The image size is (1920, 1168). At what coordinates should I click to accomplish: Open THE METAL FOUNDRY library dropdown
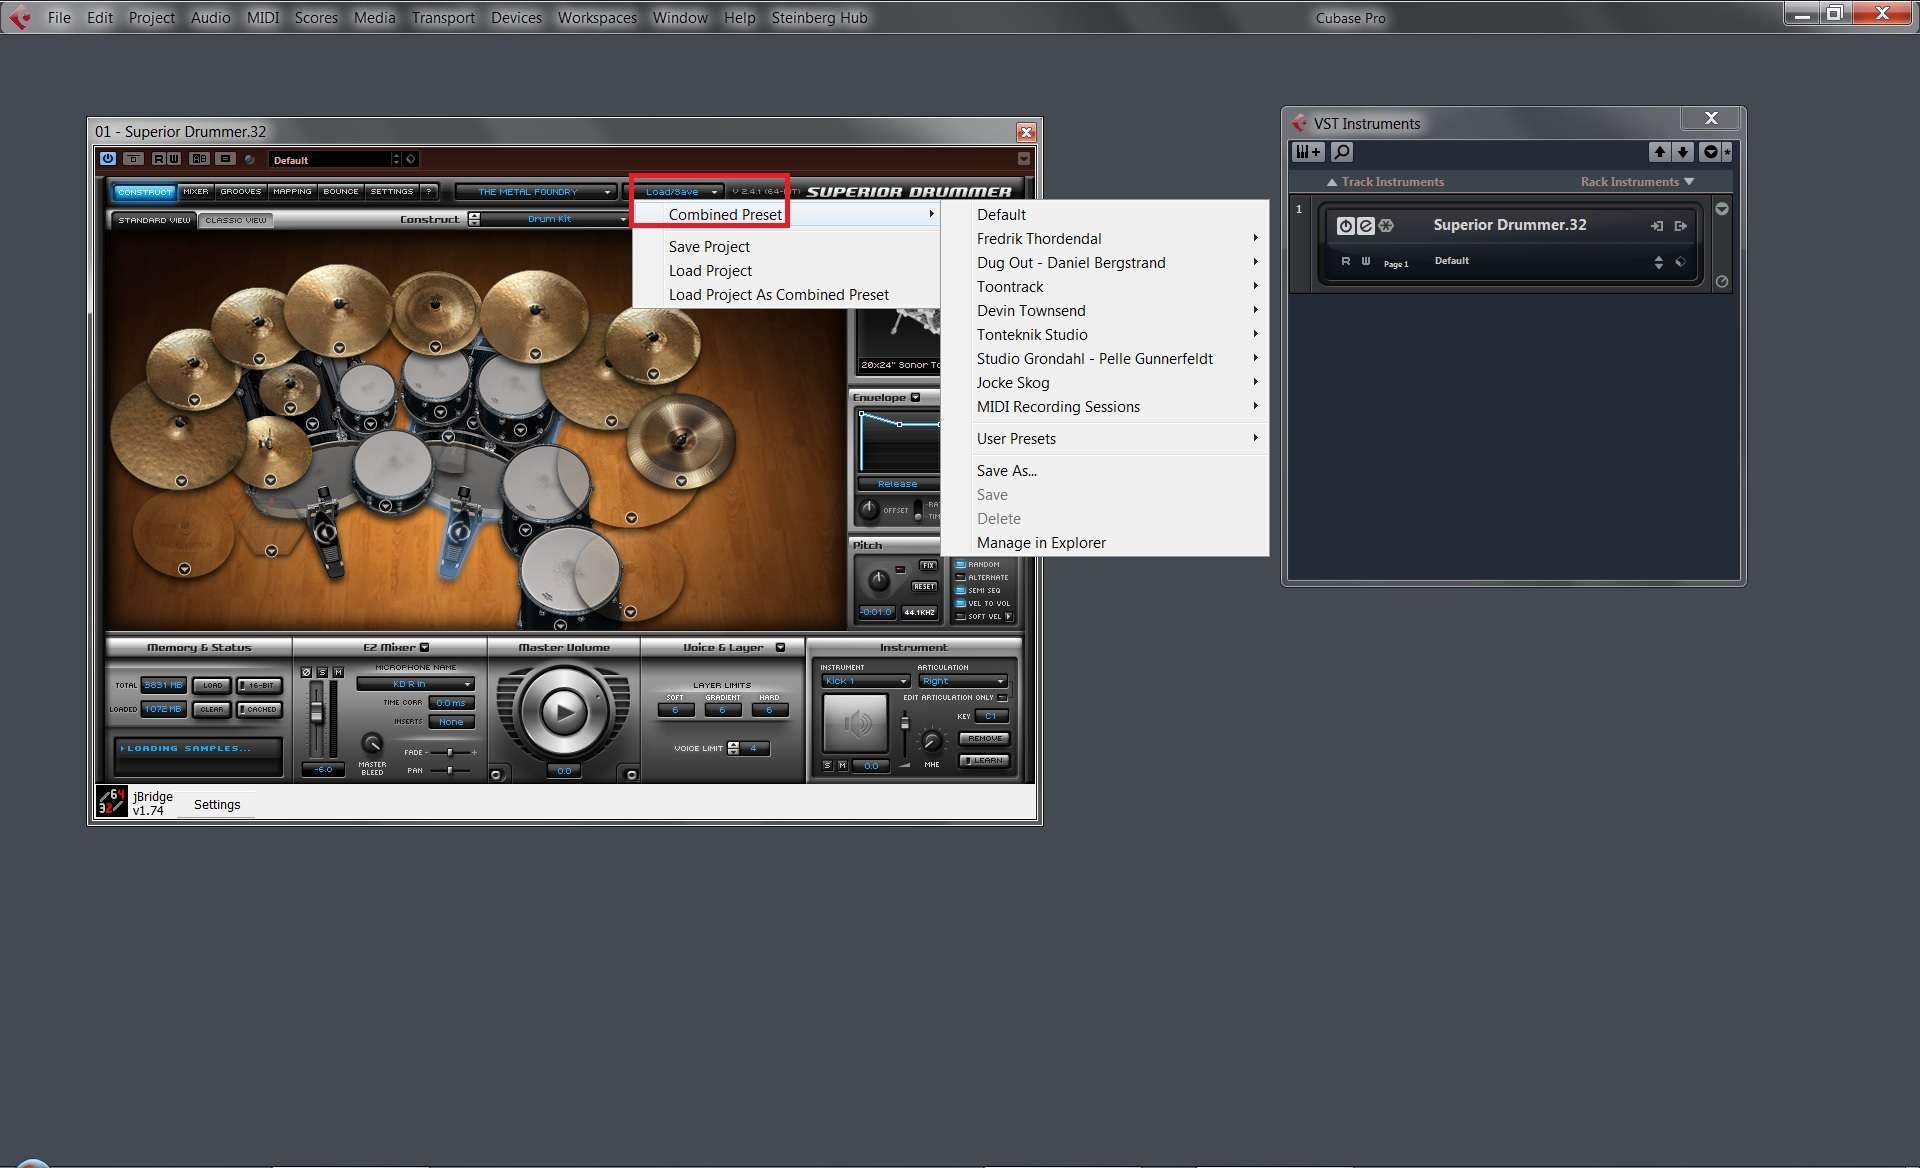pos(535,192)
